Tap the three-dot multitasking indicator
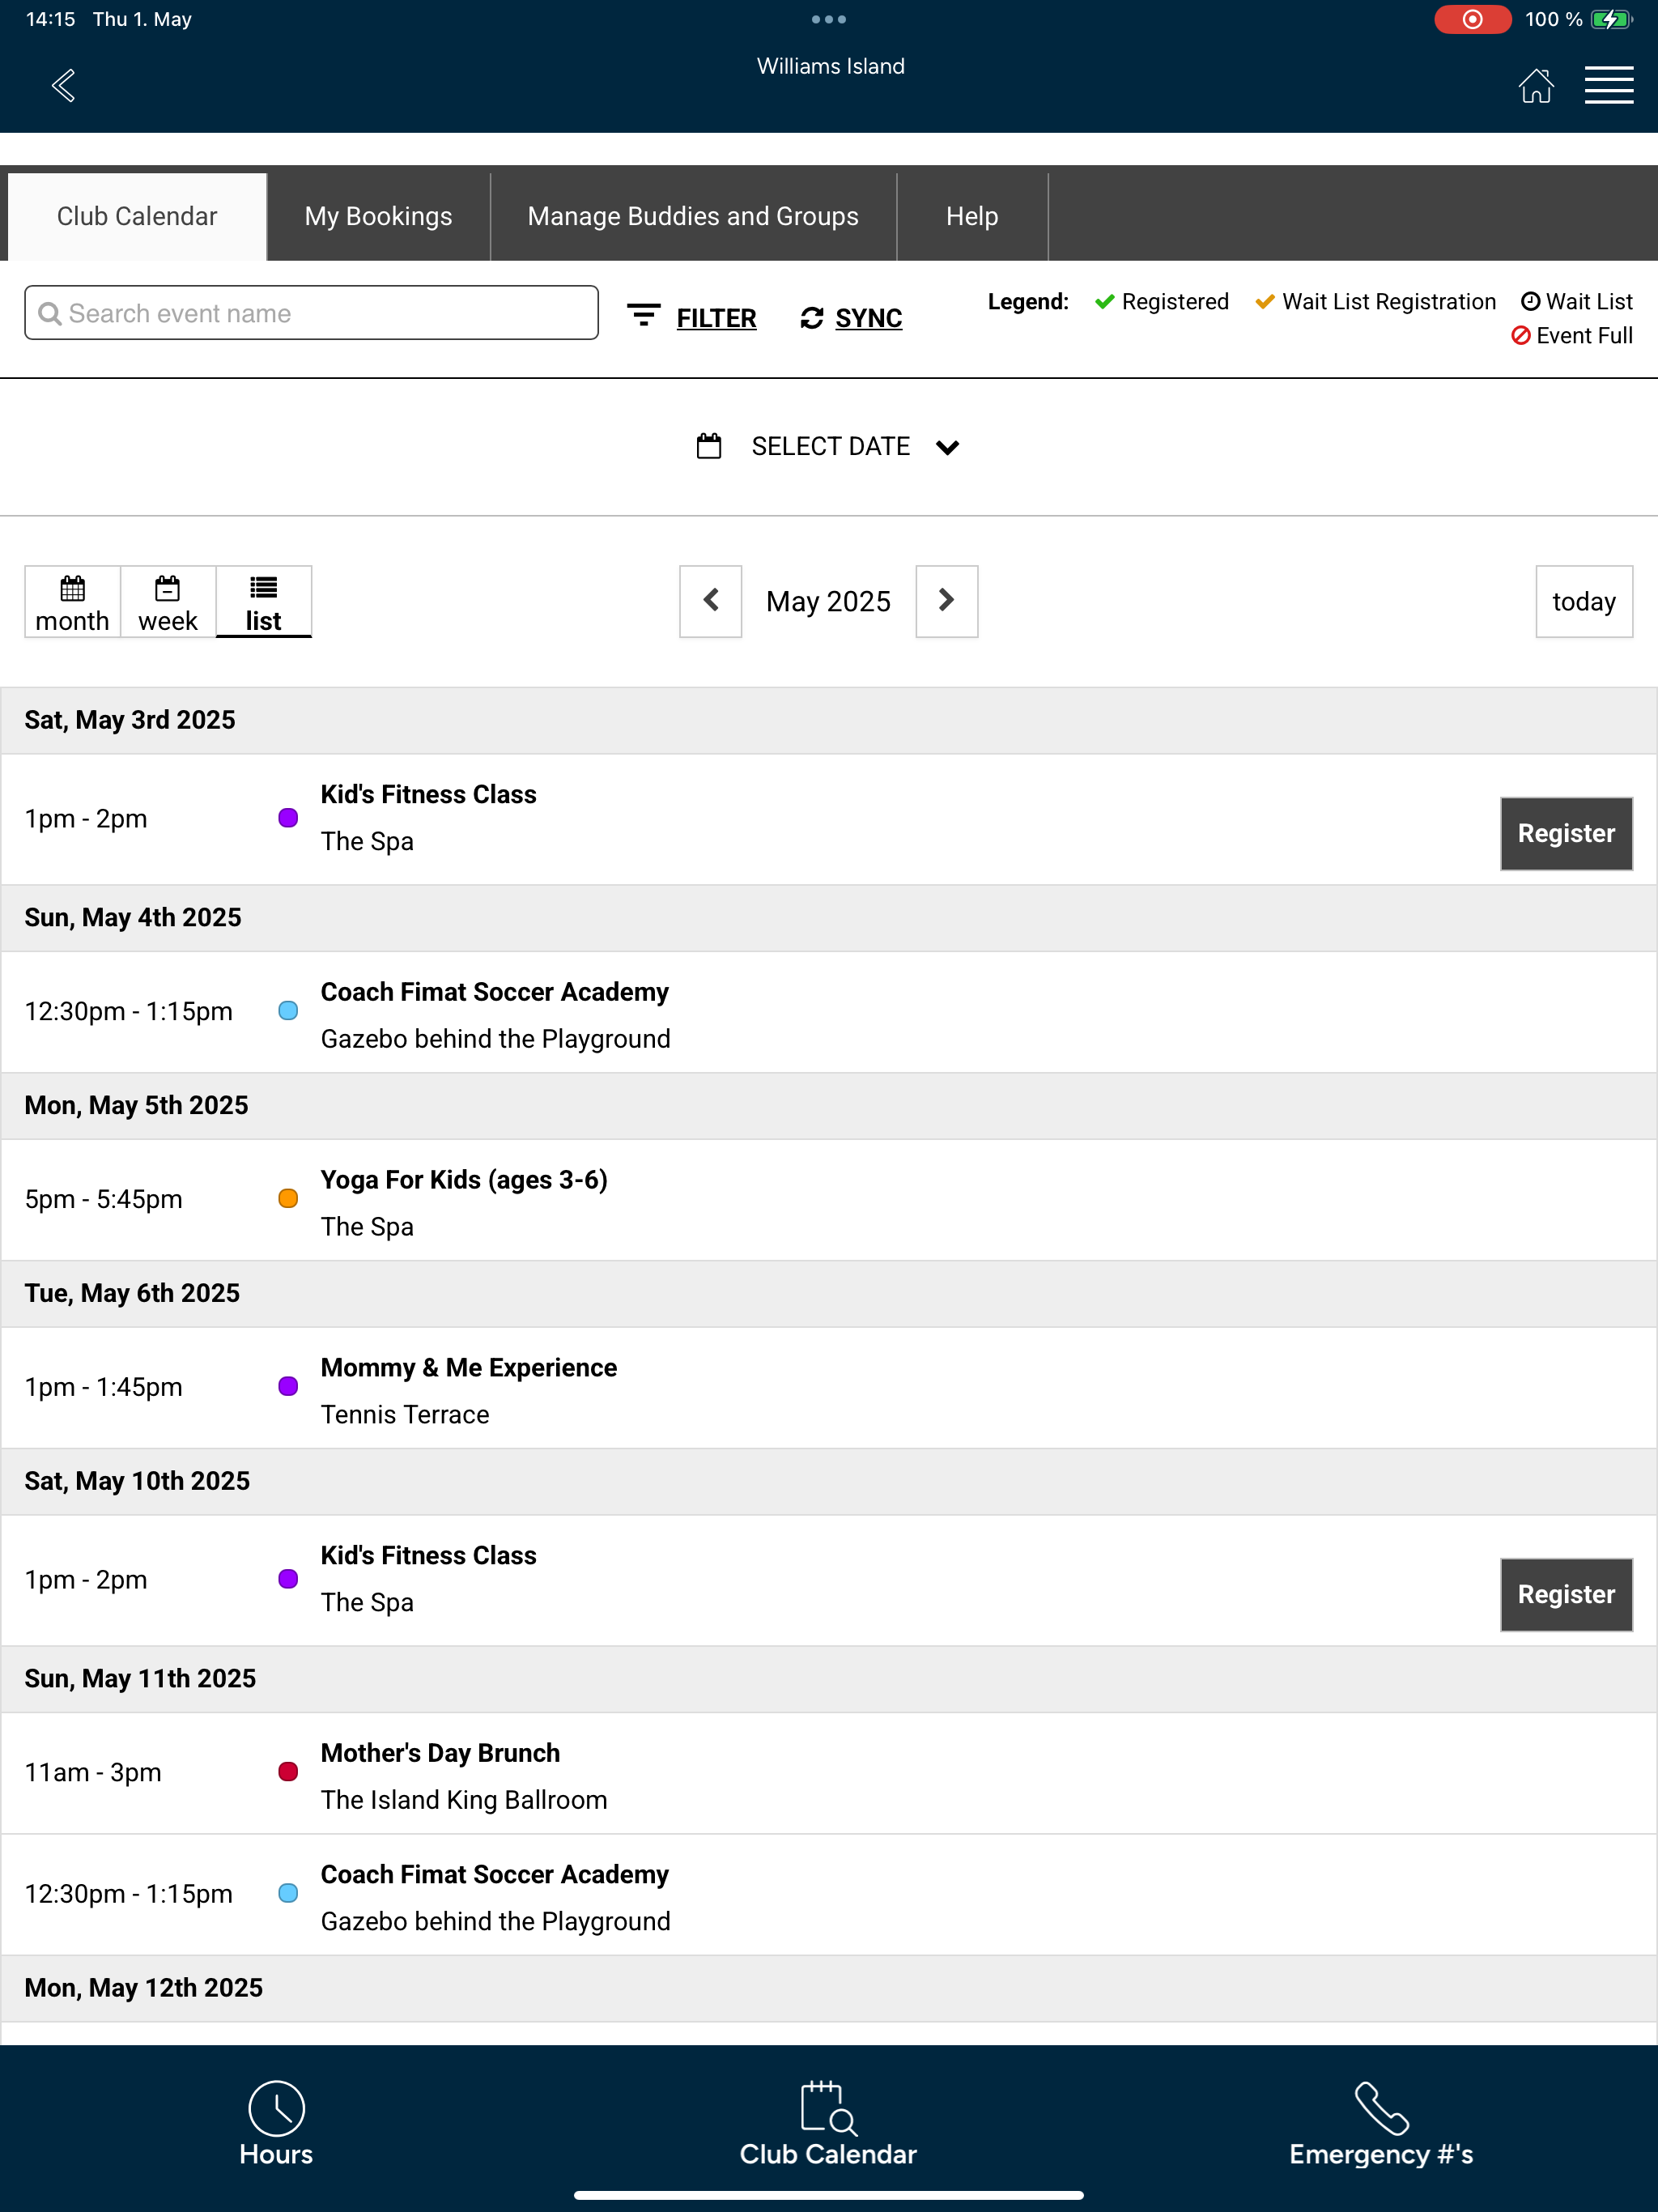 tap(829, 19)
